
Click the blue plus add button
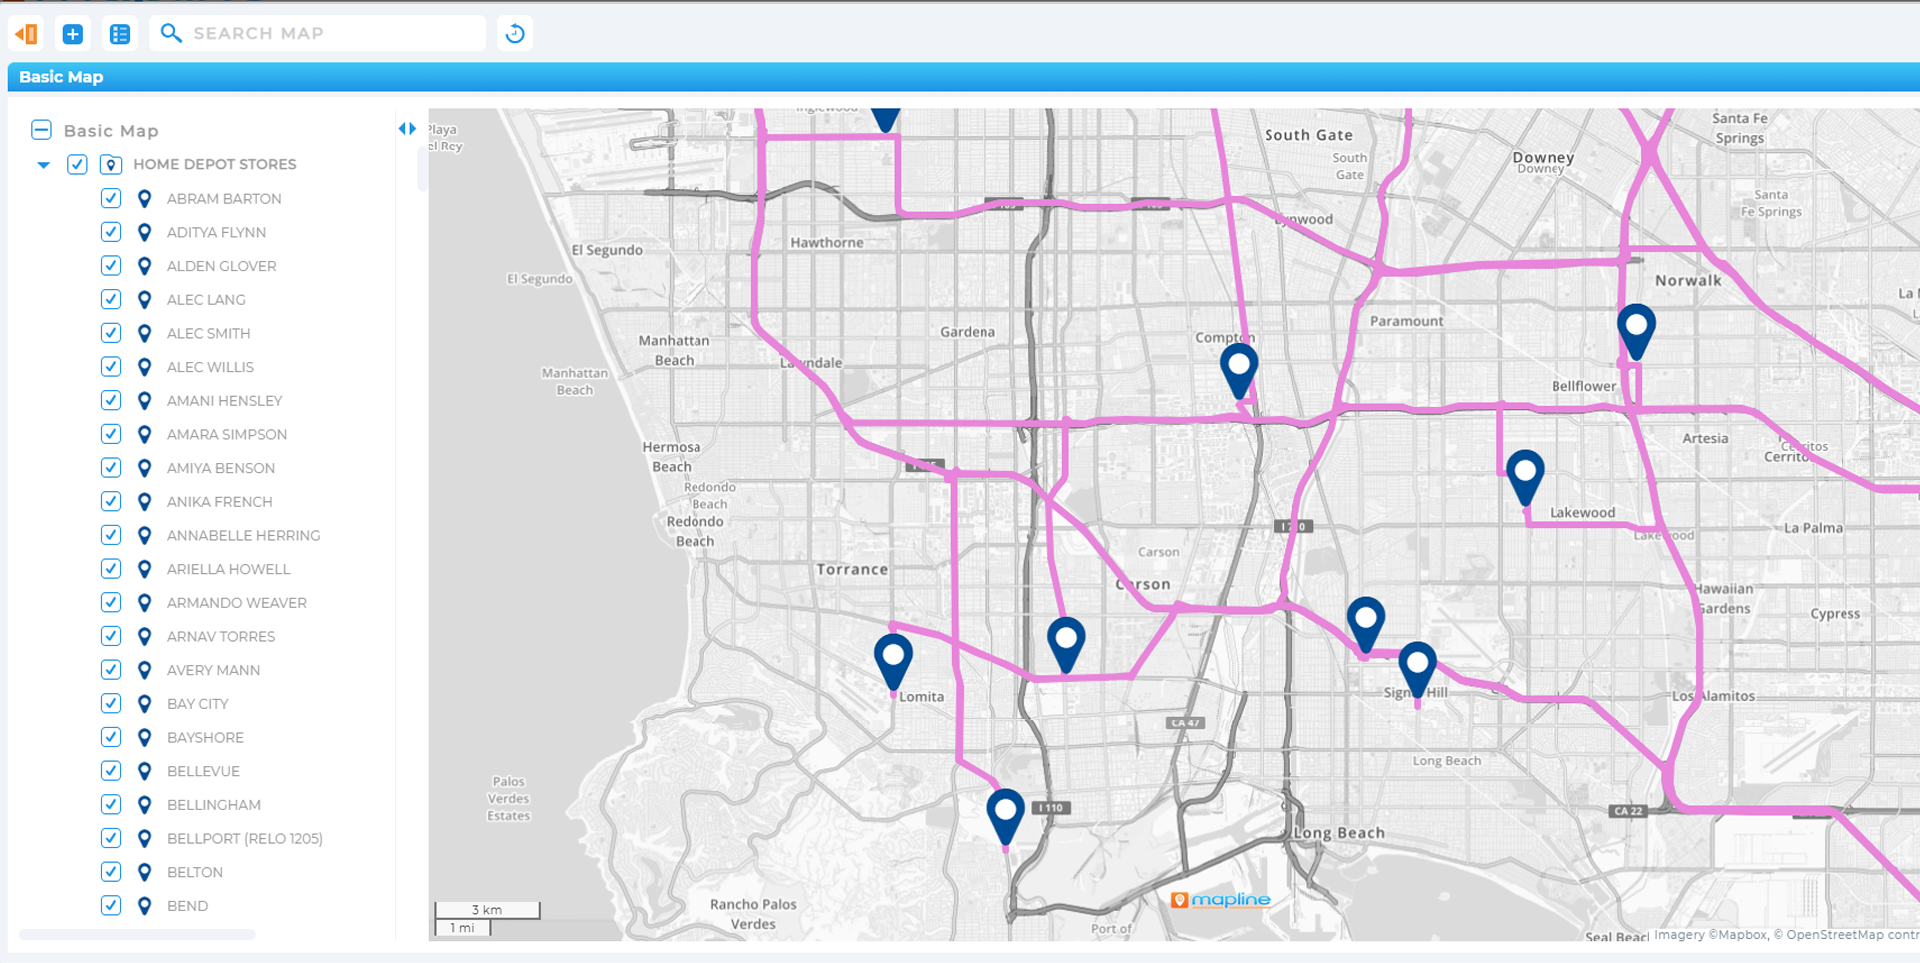(73, 34)
